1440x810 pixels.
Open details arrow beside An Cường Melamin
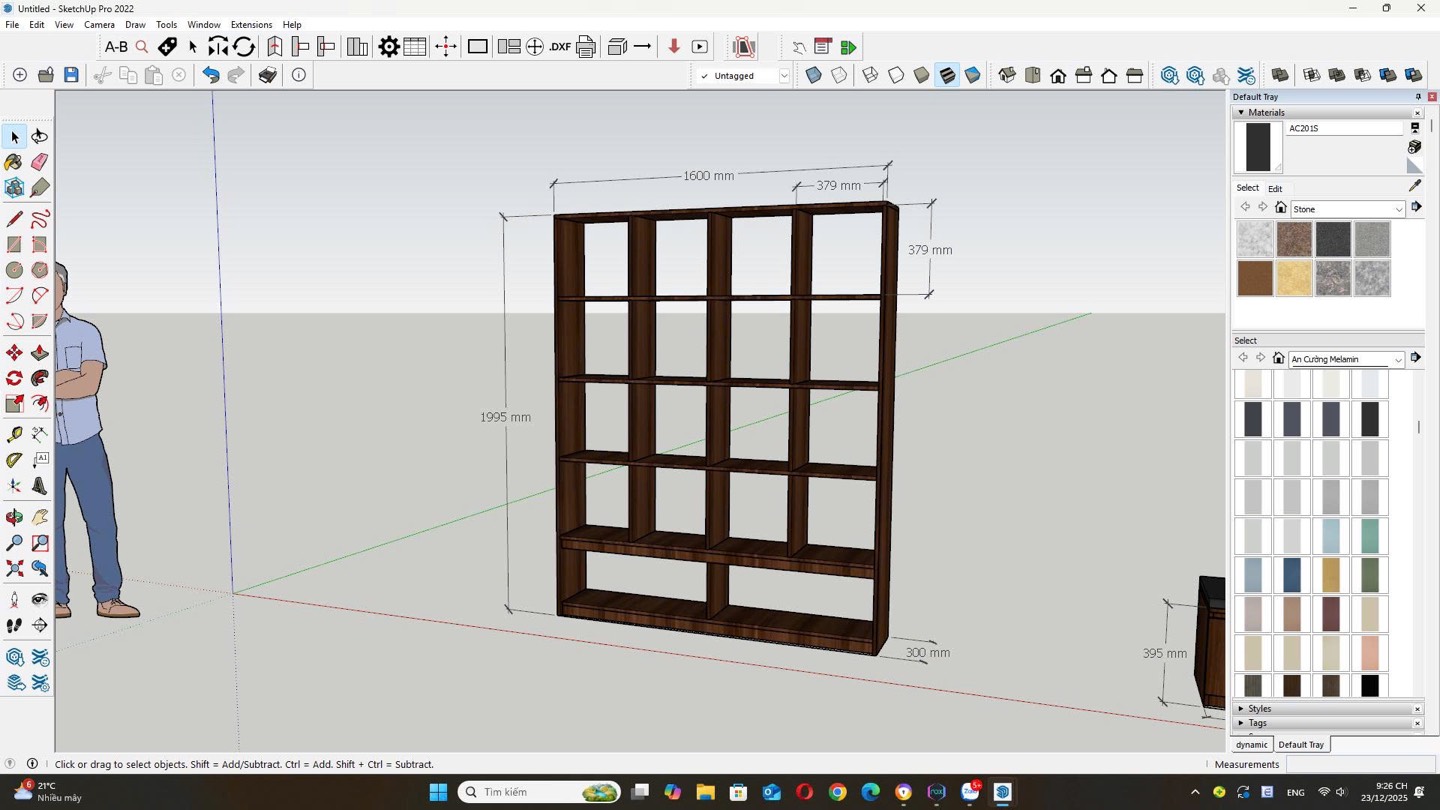(x=1415, y=358)
